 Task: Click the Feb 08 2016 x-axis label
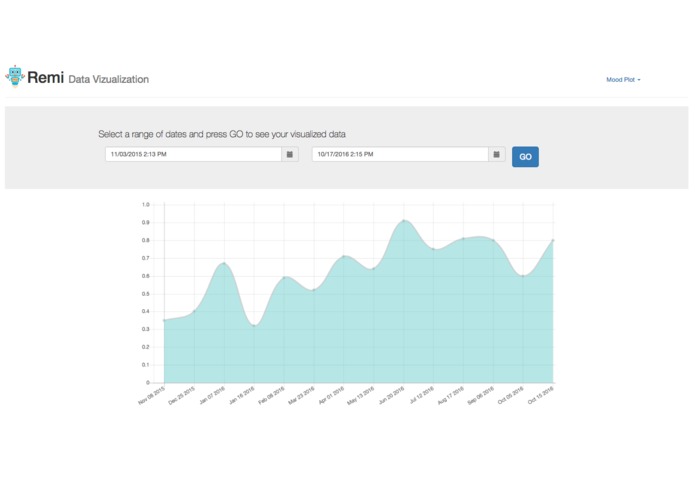click(x=272, y=395)
